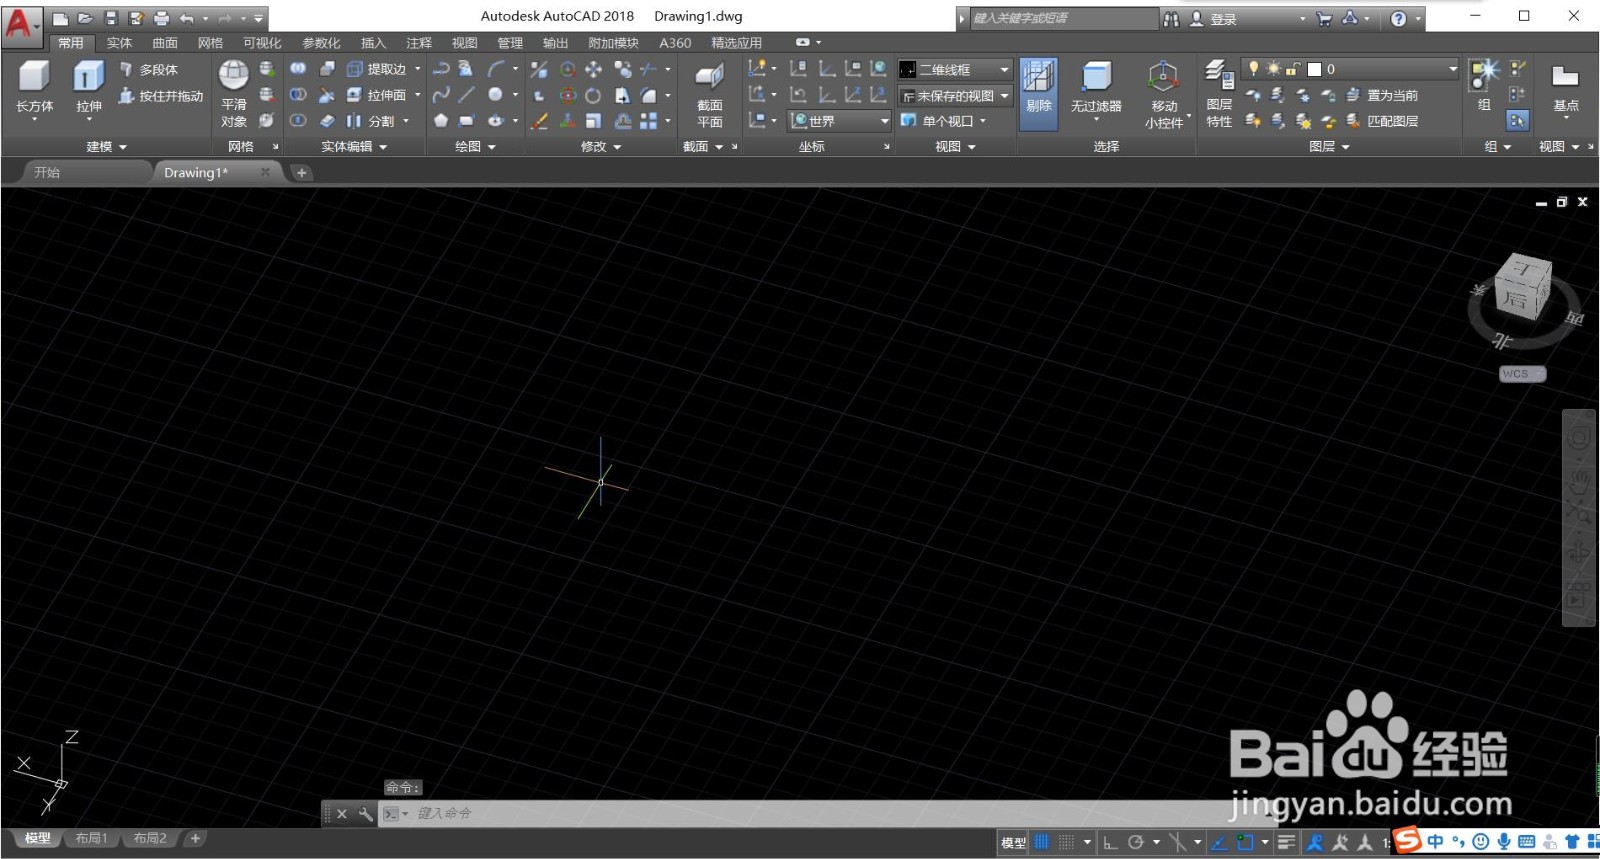Screen dimensions: 1600x859
Task: Select the Line draw tool
Action: pyautogui.click(x=466, y=95)
